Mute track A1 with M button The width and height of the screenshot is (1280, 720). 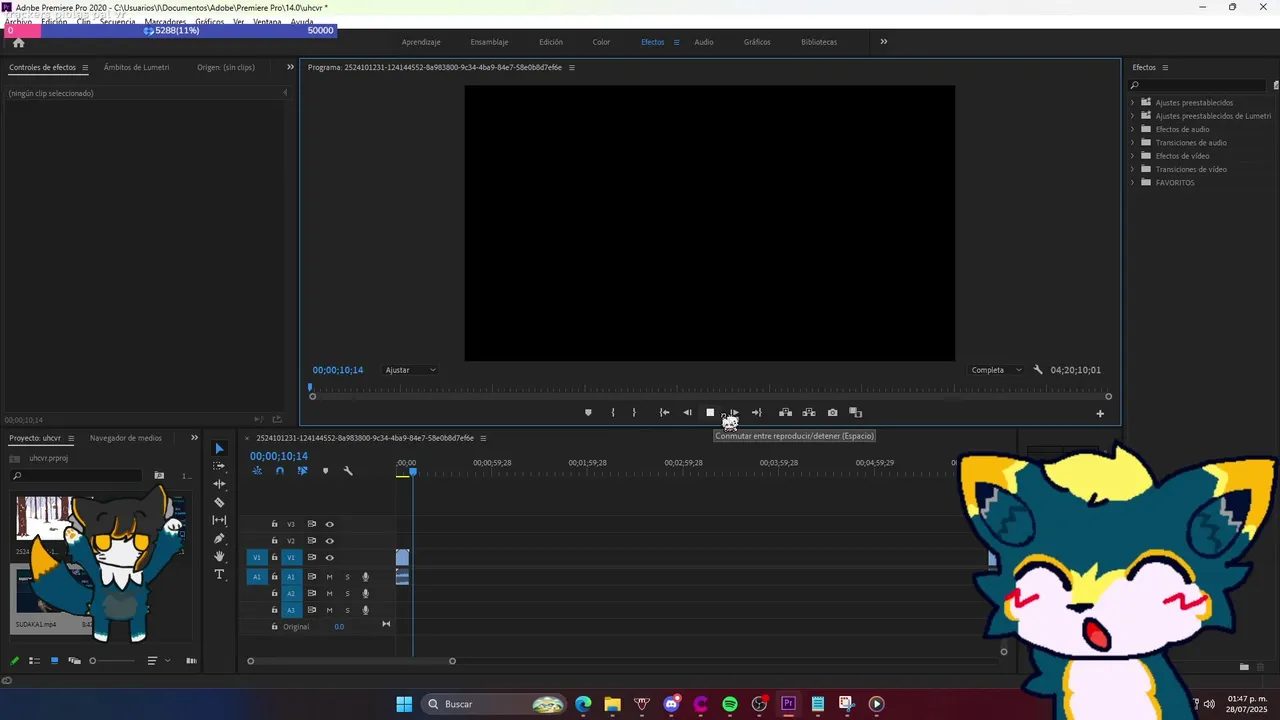pyautogui.click(x=329, y=577)
